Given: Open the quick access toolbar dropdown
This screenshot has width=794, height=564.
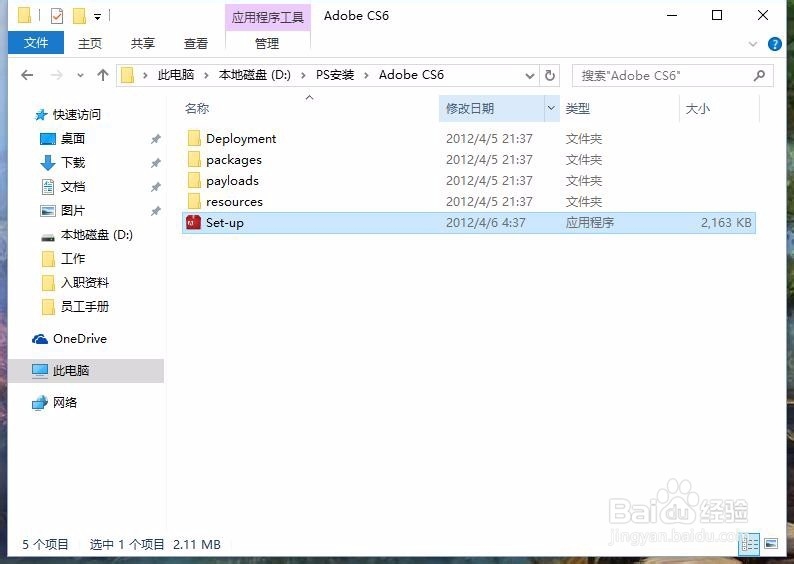Looking at the screenshot, I should coord(97,17).
